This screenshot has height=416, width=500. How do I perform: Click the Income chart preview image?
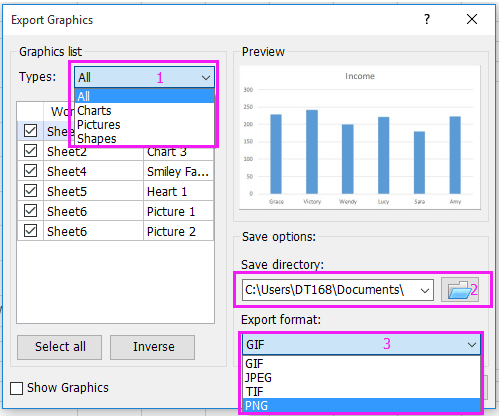[x=360, y=138]
